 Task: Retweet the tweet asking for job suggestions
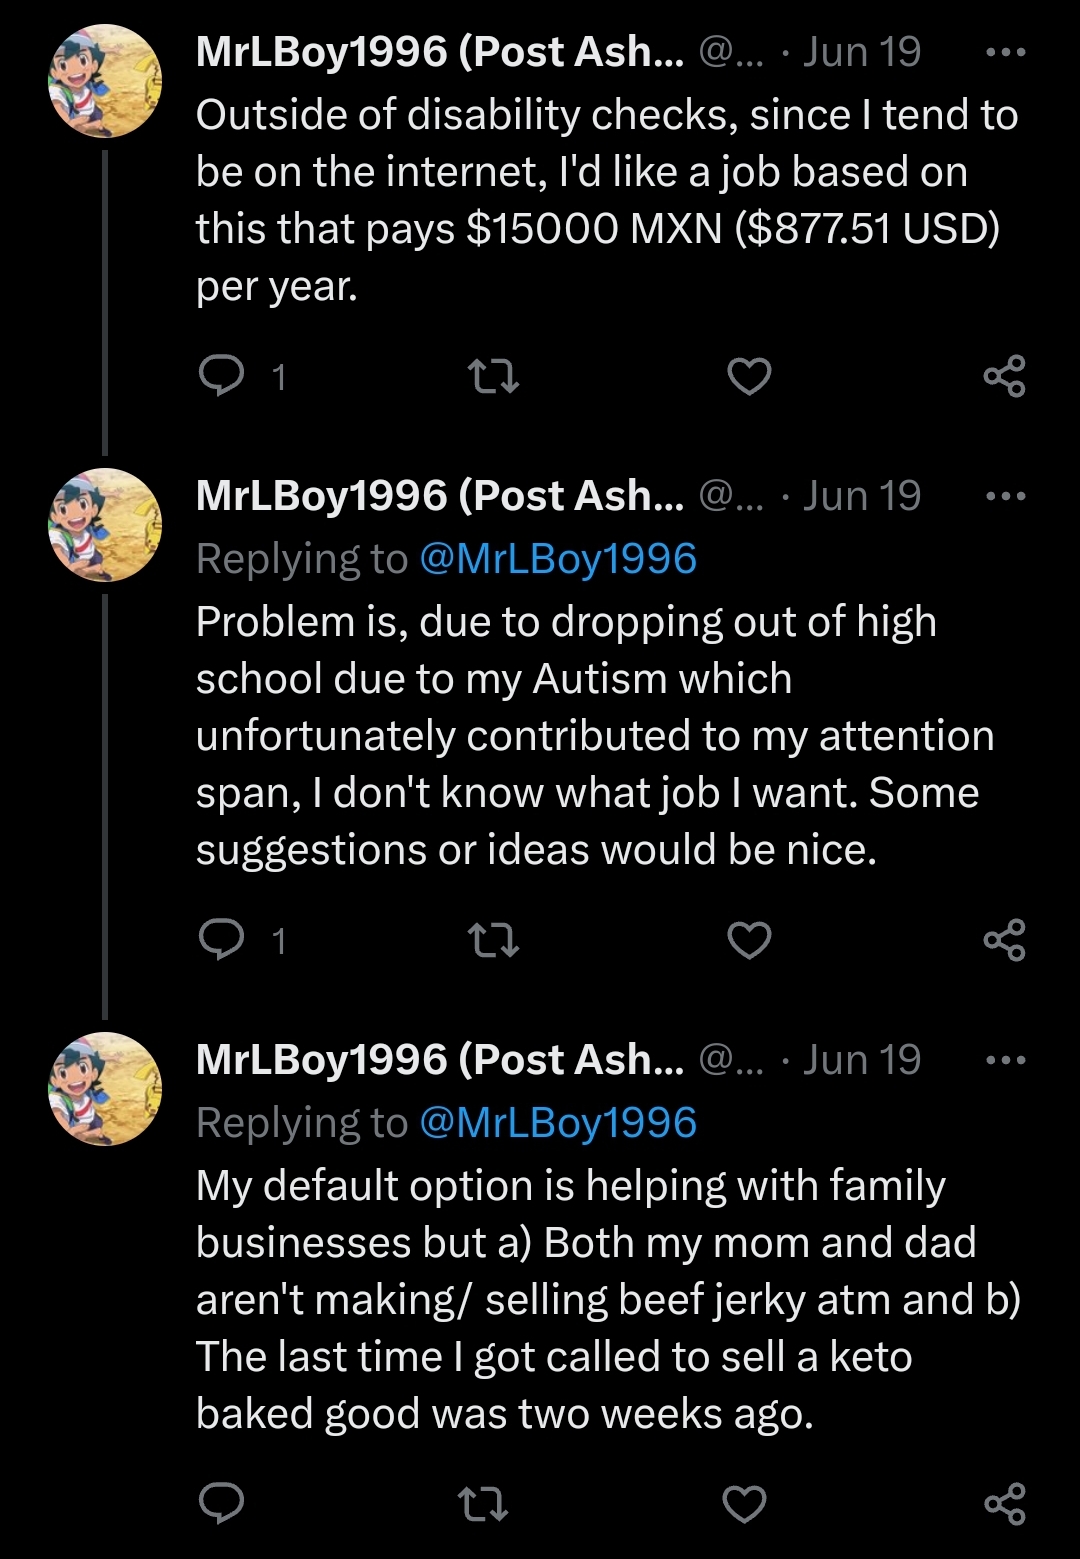(x=493, y=940)
